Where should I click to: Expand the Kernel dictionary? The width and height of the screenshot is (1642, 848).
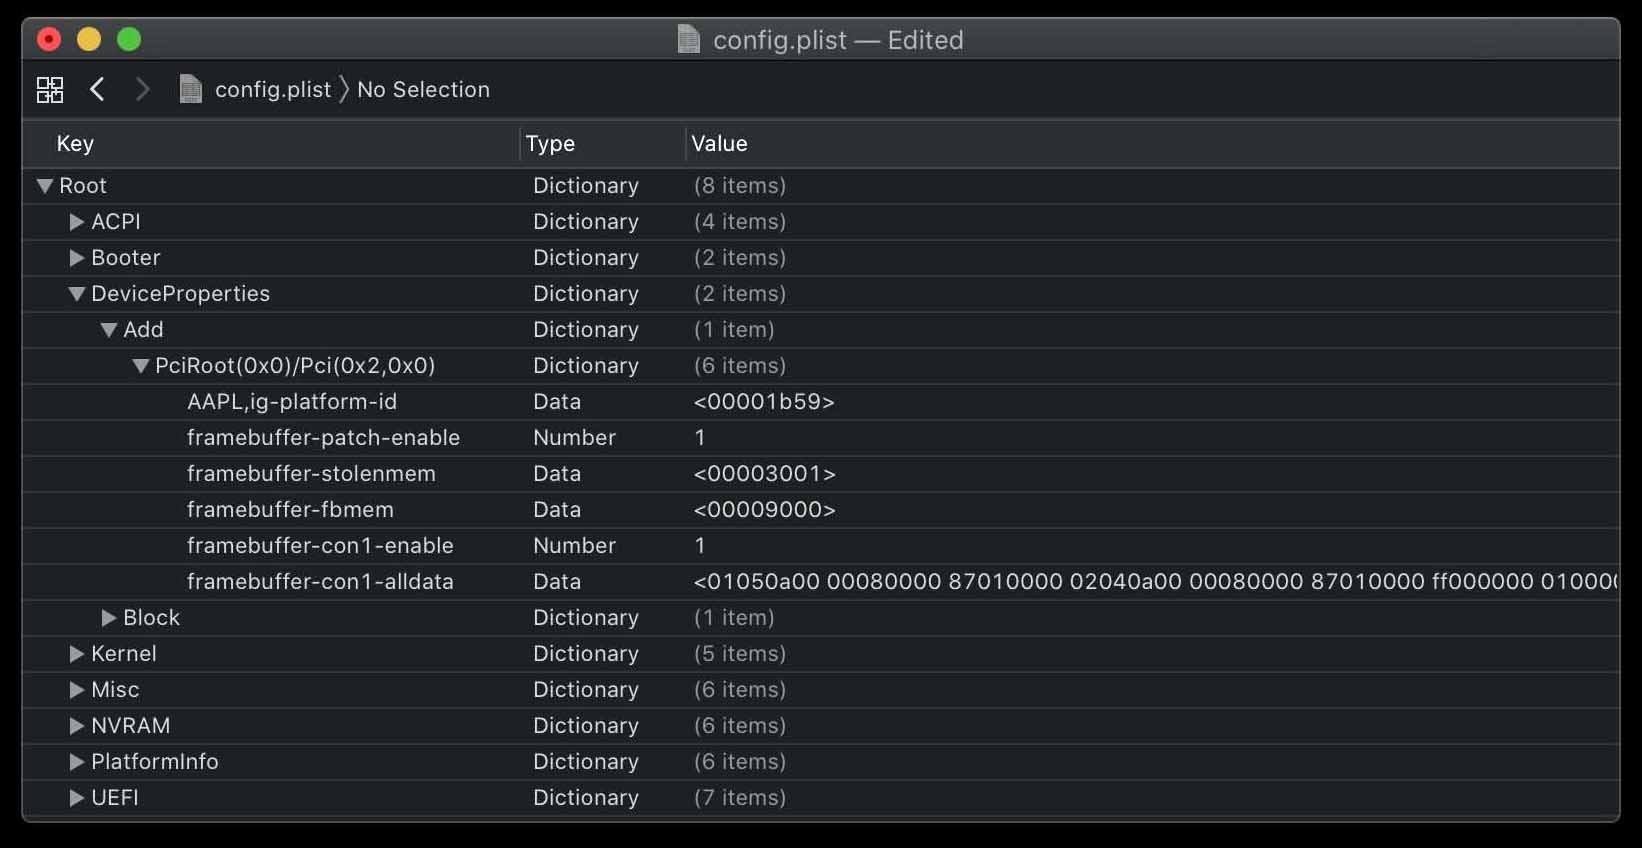pyautogui.click(x=77, y=654)
